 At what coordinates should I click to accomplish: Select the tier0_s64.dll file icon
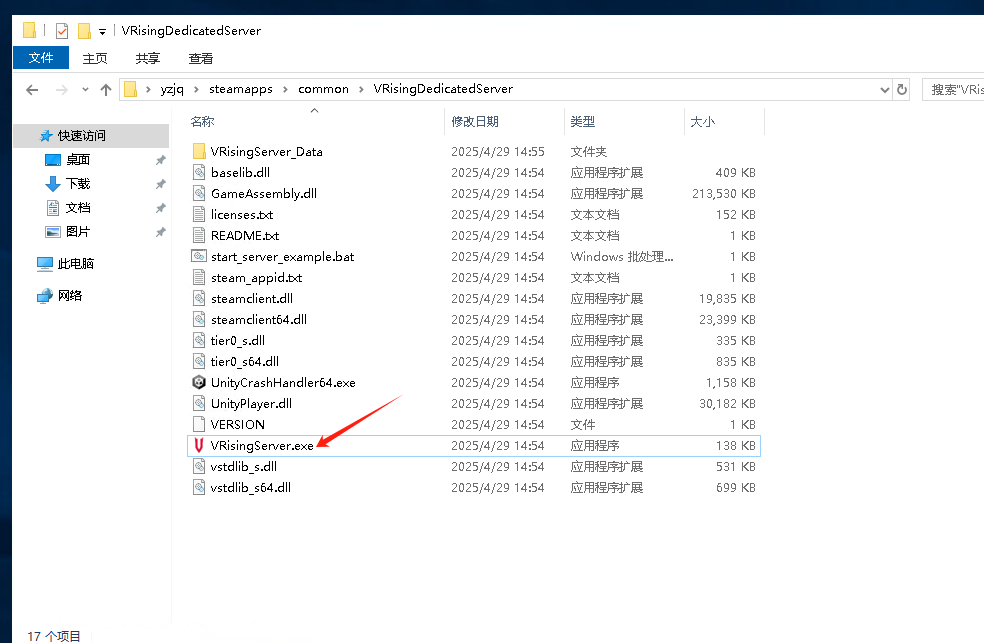[x=199, y=361]
